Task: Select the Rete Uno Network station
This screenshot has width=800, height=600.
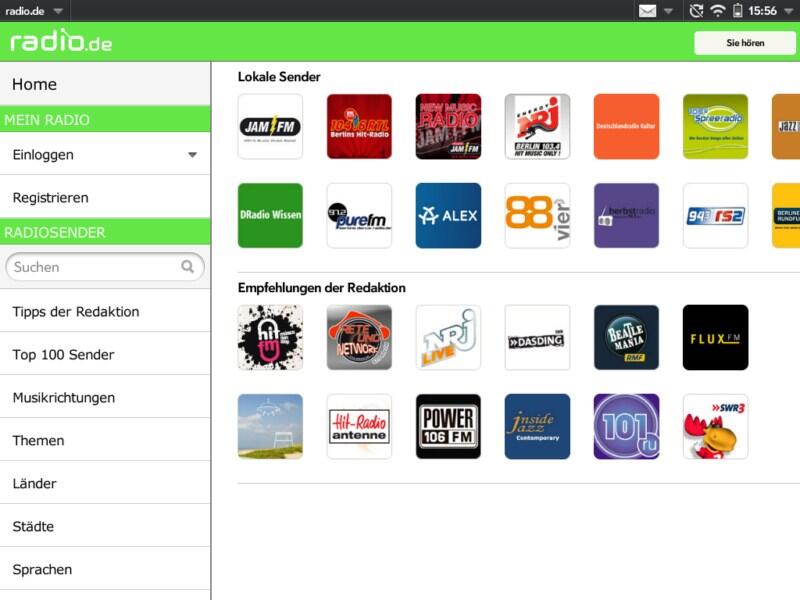Action: pyautogui.click(x=359, y=337)
